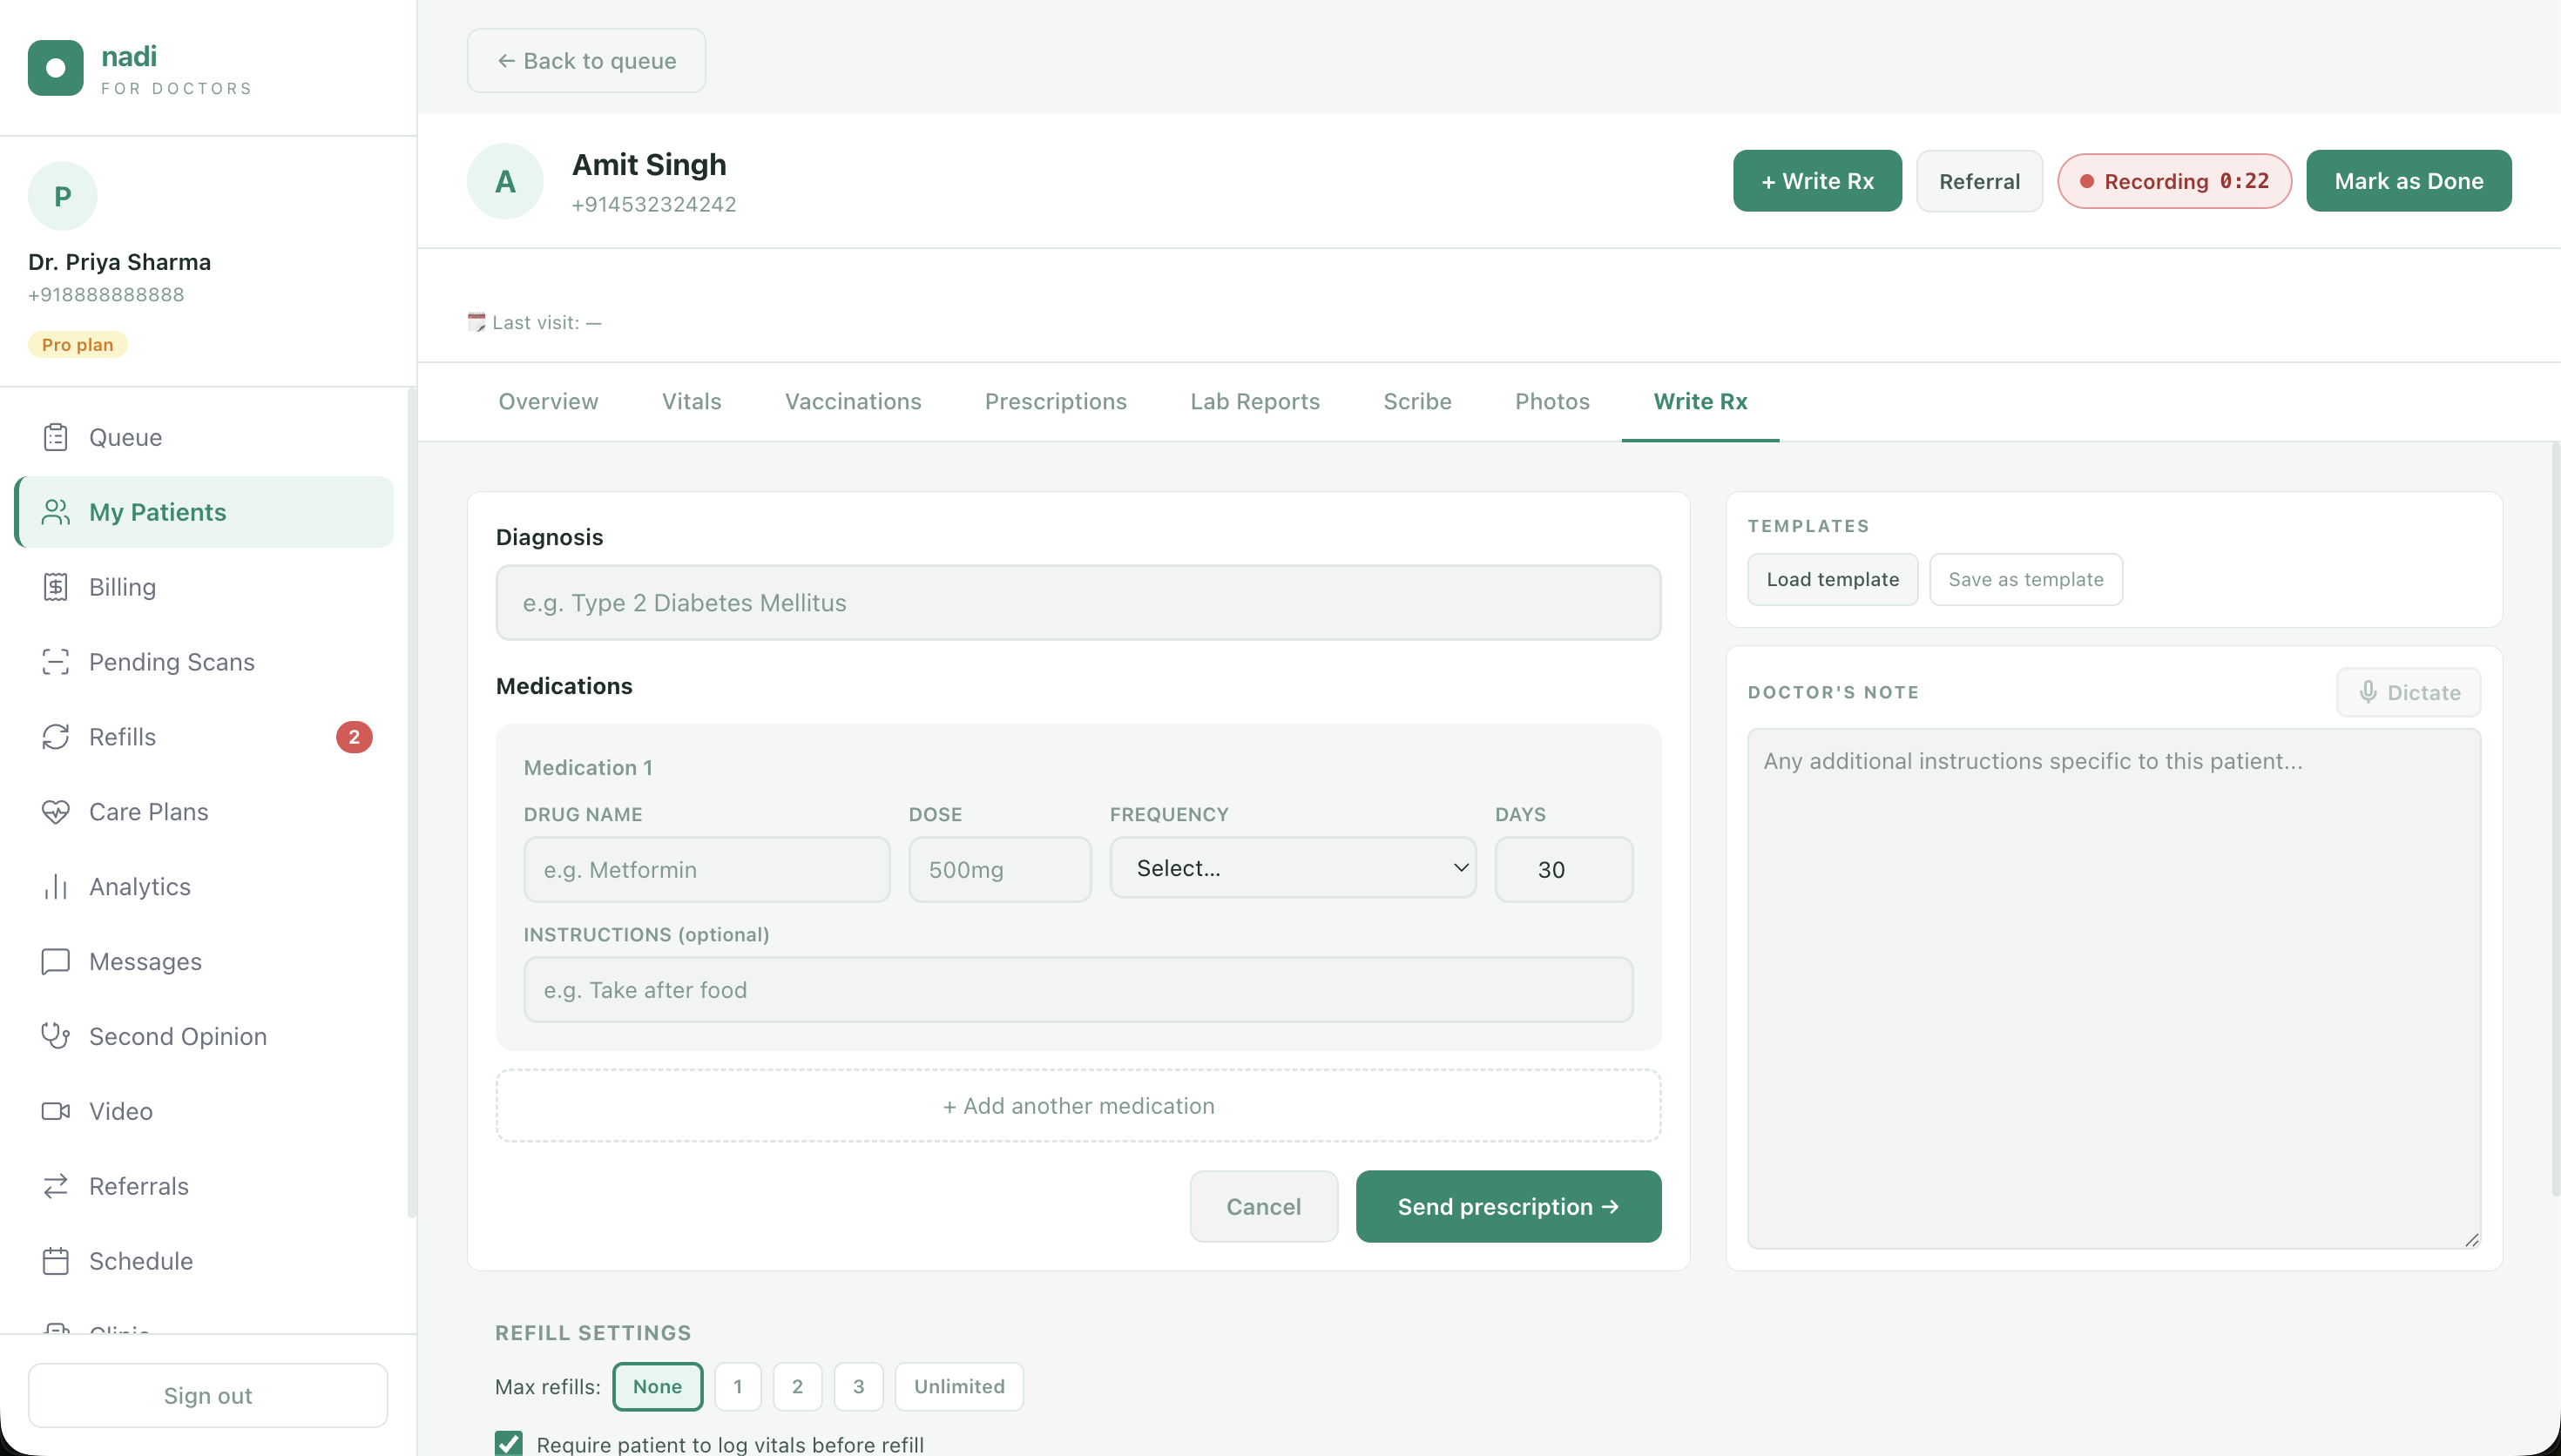Click the Referral button

coord(1979,181)
